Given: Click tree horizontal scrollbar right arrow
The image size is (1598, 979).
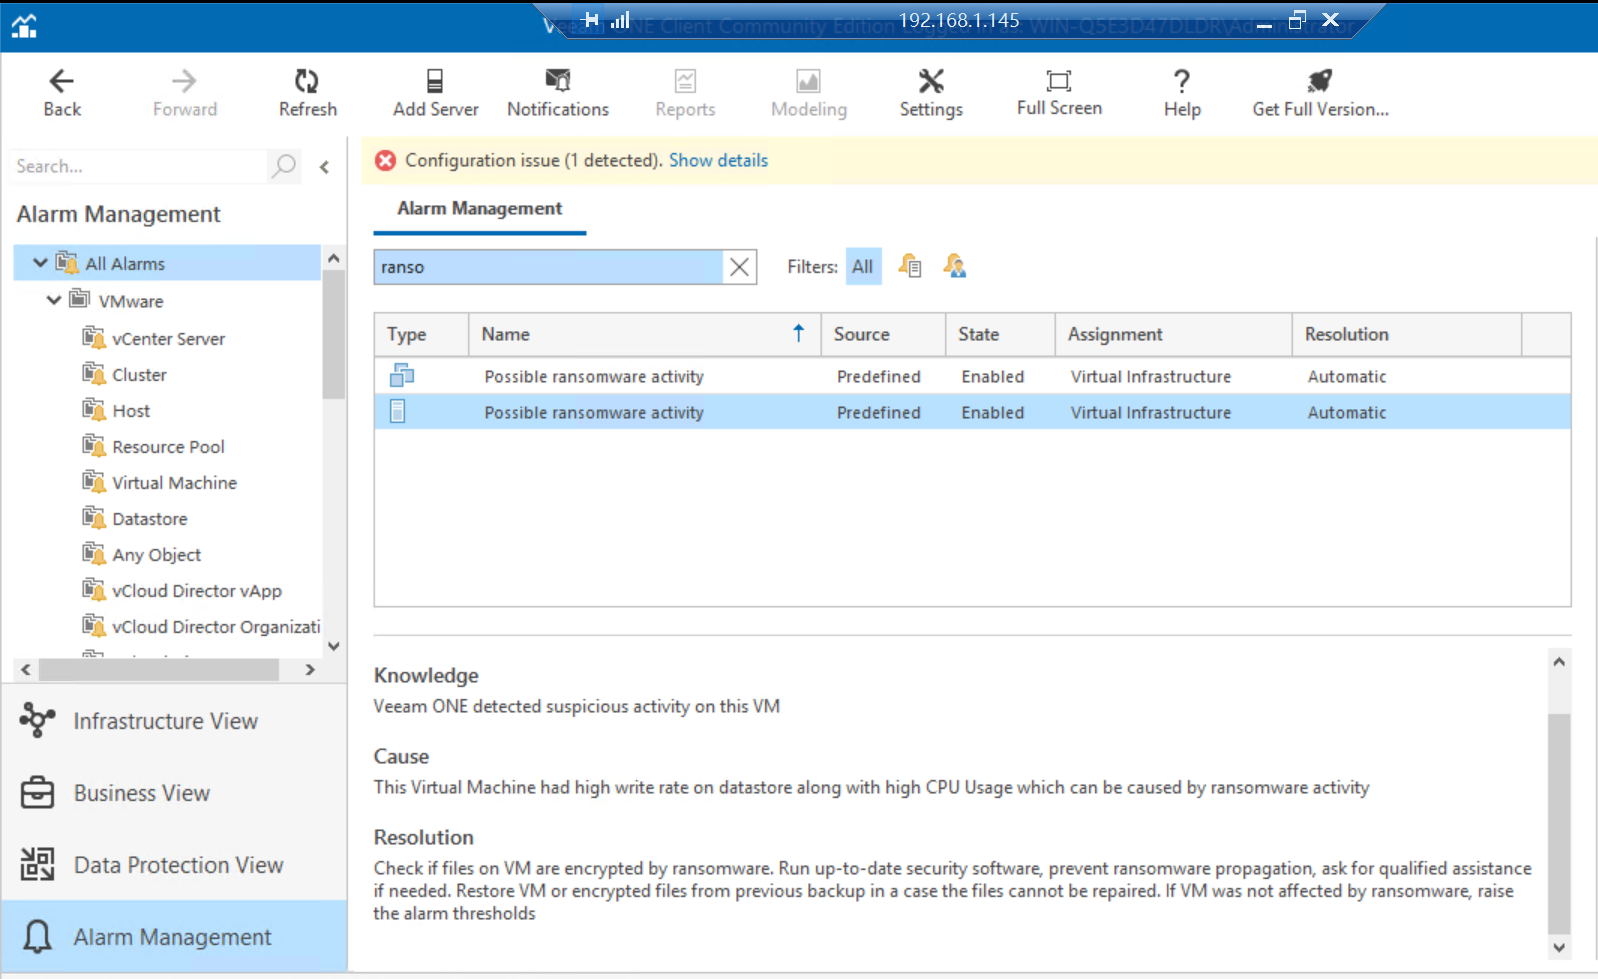Looking at the screenshot, I should point(310,669).
